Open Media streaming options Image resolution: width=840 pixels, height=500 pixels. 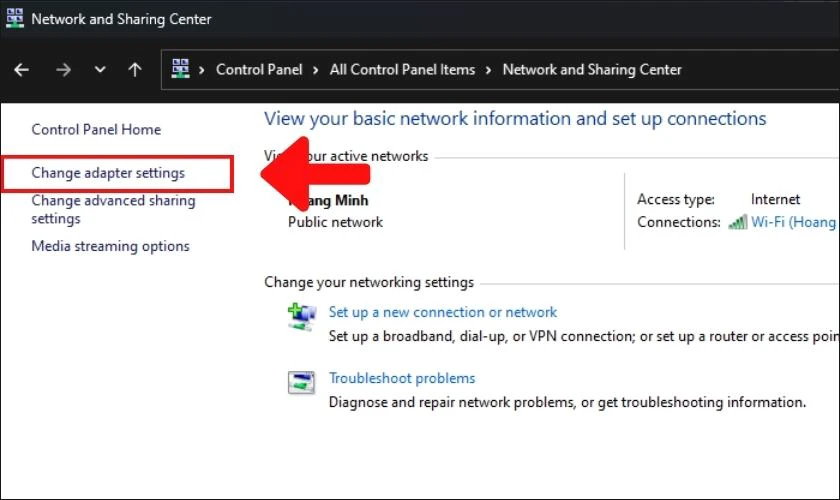pos(110,246)
